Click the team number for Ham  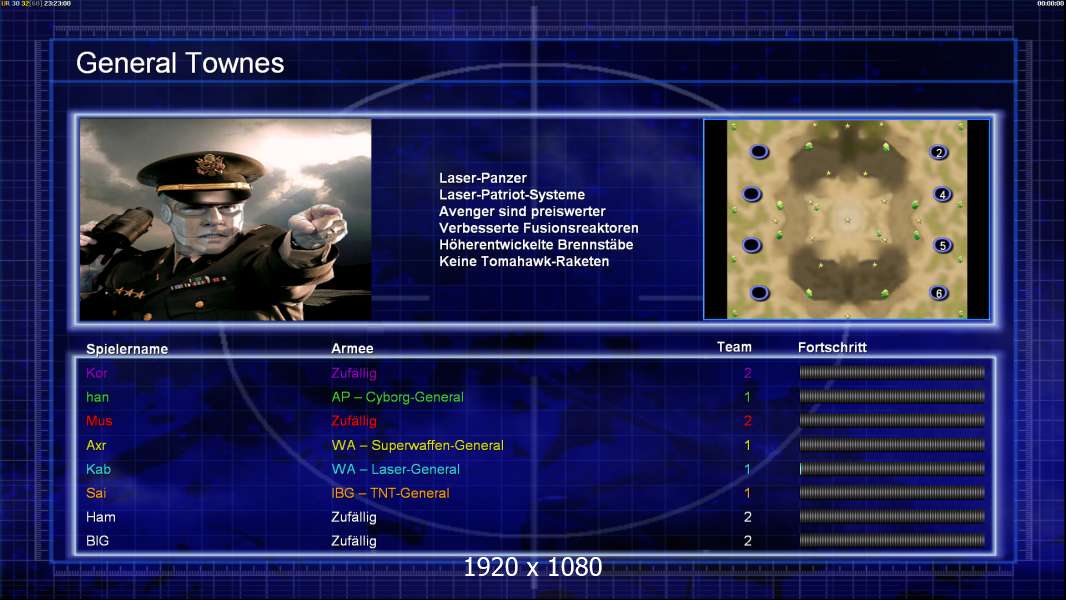click(747, 517)
